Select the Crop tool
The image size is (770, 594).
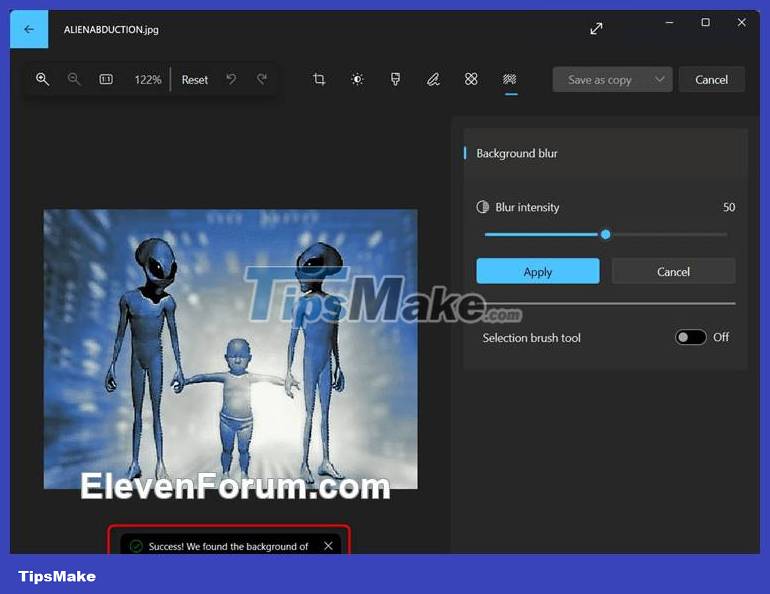click(319, 79)
